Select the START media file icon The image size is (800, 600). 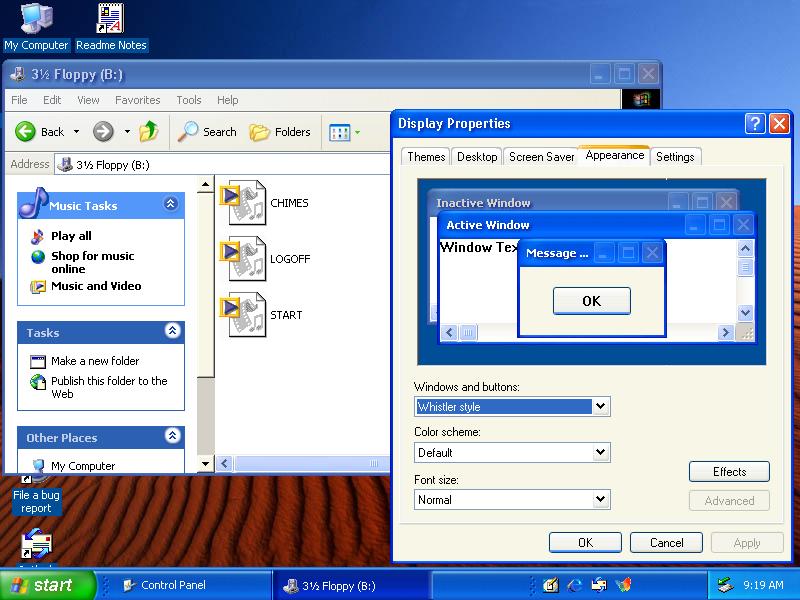(x=243, y=315)
